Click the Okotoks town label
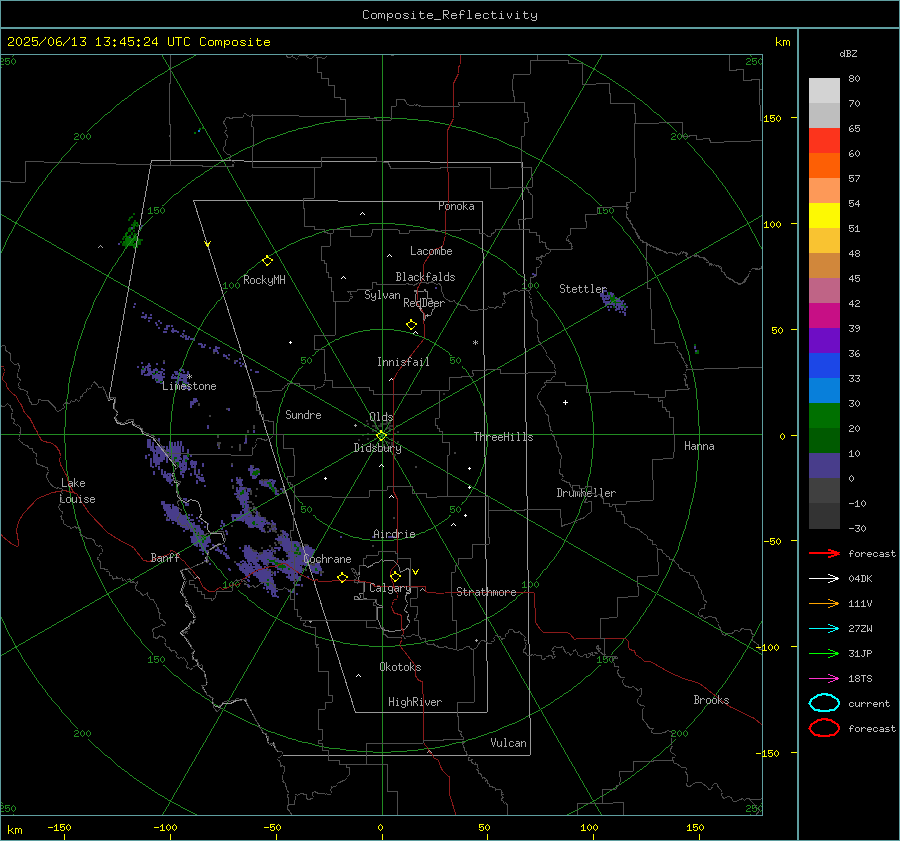The image size is (900, 841). (x=400, y=667)
